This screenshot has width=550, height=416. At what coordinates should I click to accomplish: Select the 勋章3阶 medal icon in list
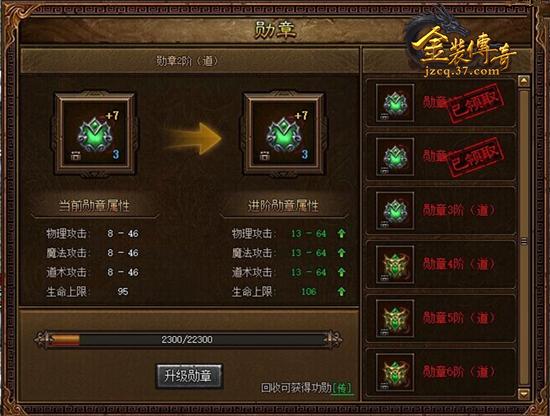pyautogui.click(x=395, y=211)
